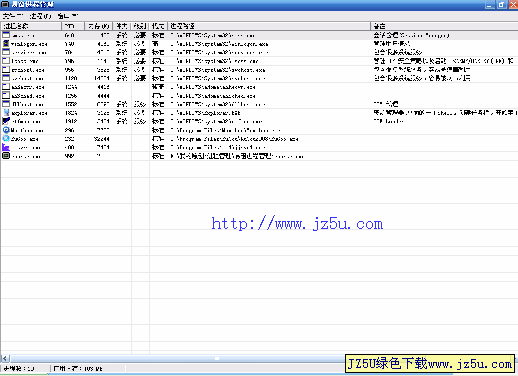Sort by the memory (K) column header

(99, 26)
